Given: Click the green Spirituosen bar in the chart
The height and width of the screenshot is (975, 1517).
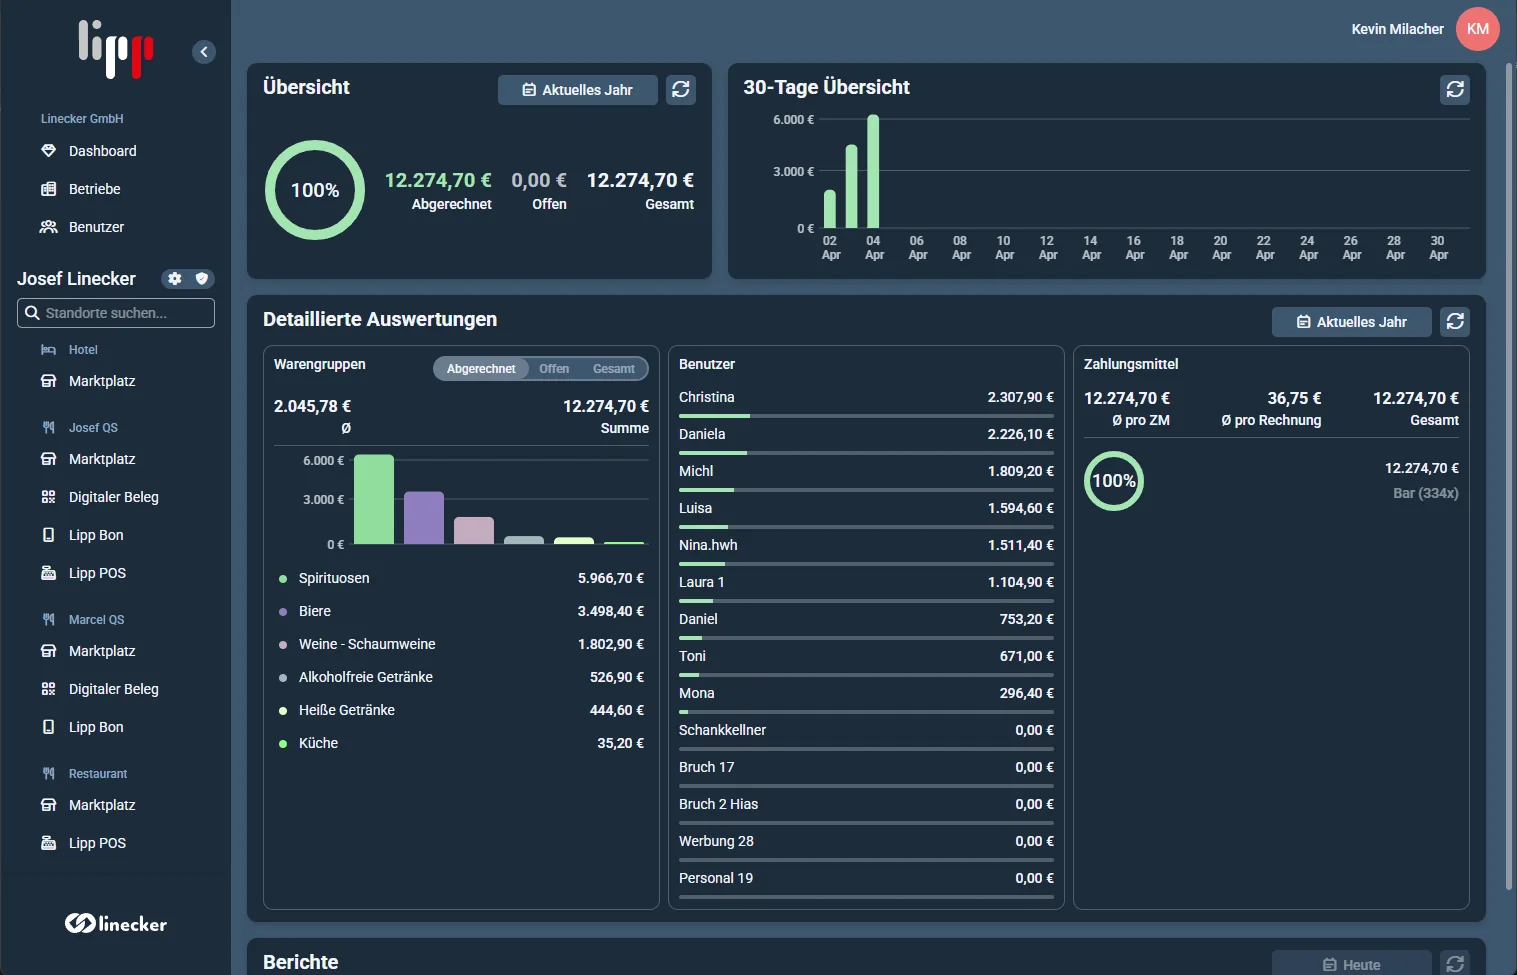Looking at the screenshot, I should pyautogui.click(x=374, y=499).
